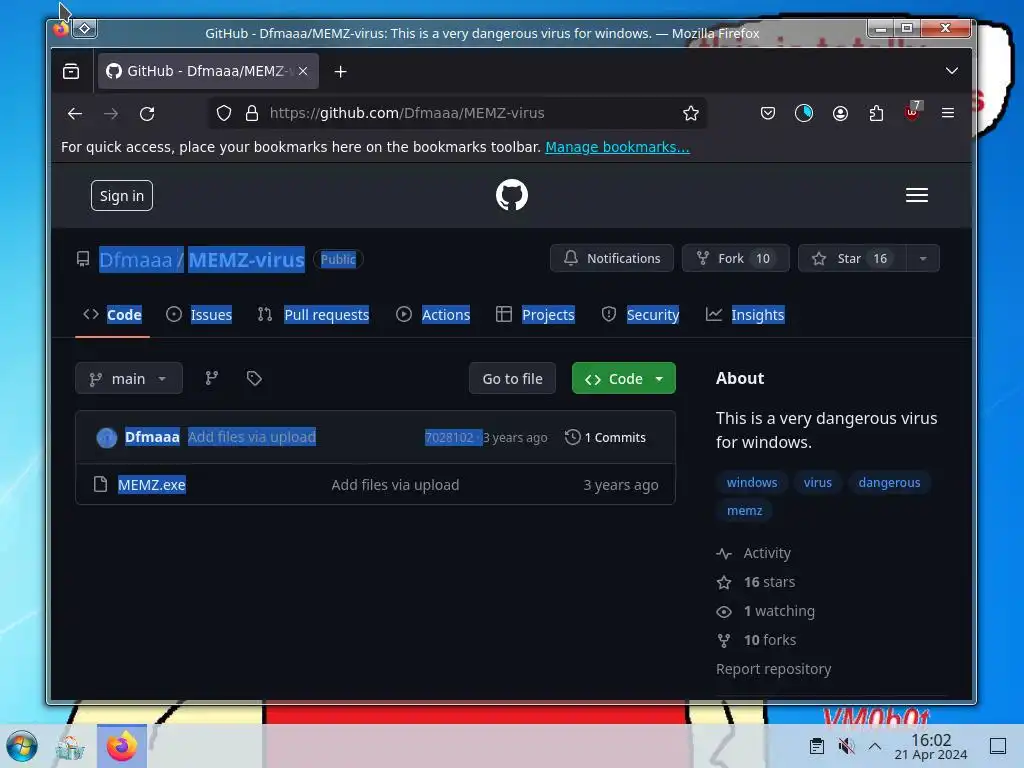Open the clipboard tray icon

[x=816, y=746]
